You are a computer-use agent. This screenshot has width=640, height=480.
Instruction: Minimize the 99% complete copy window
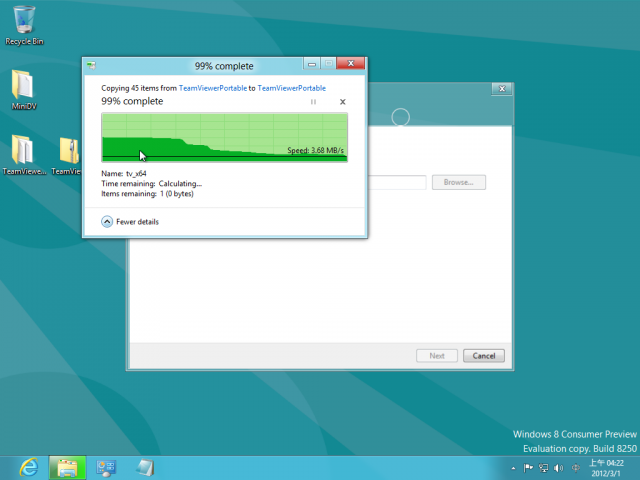(x=312, y=64)
